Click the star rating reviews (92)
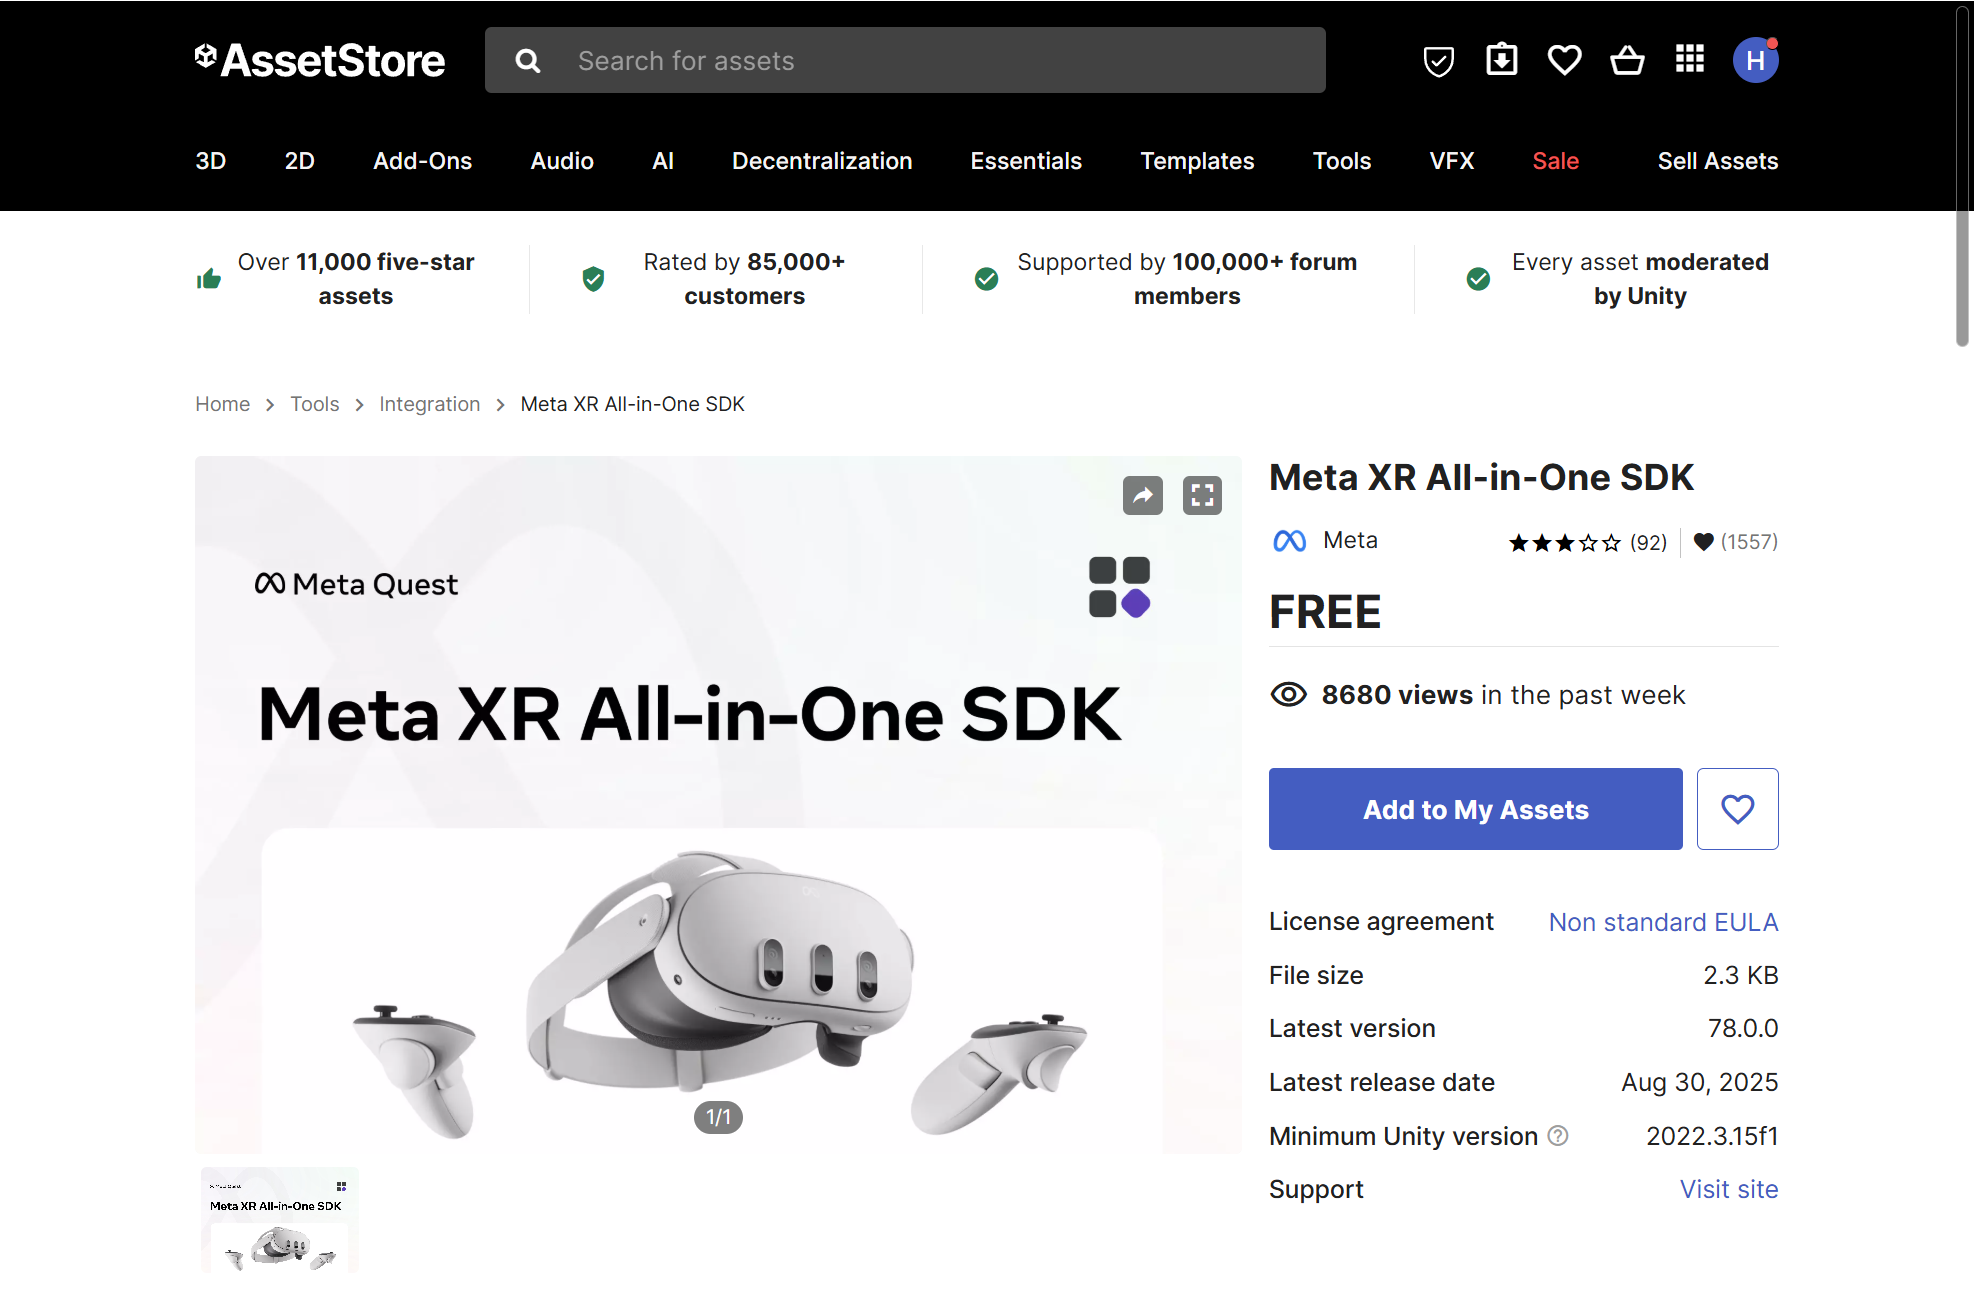Viewport: 1974px width, 1308px height. point(1586,542)
